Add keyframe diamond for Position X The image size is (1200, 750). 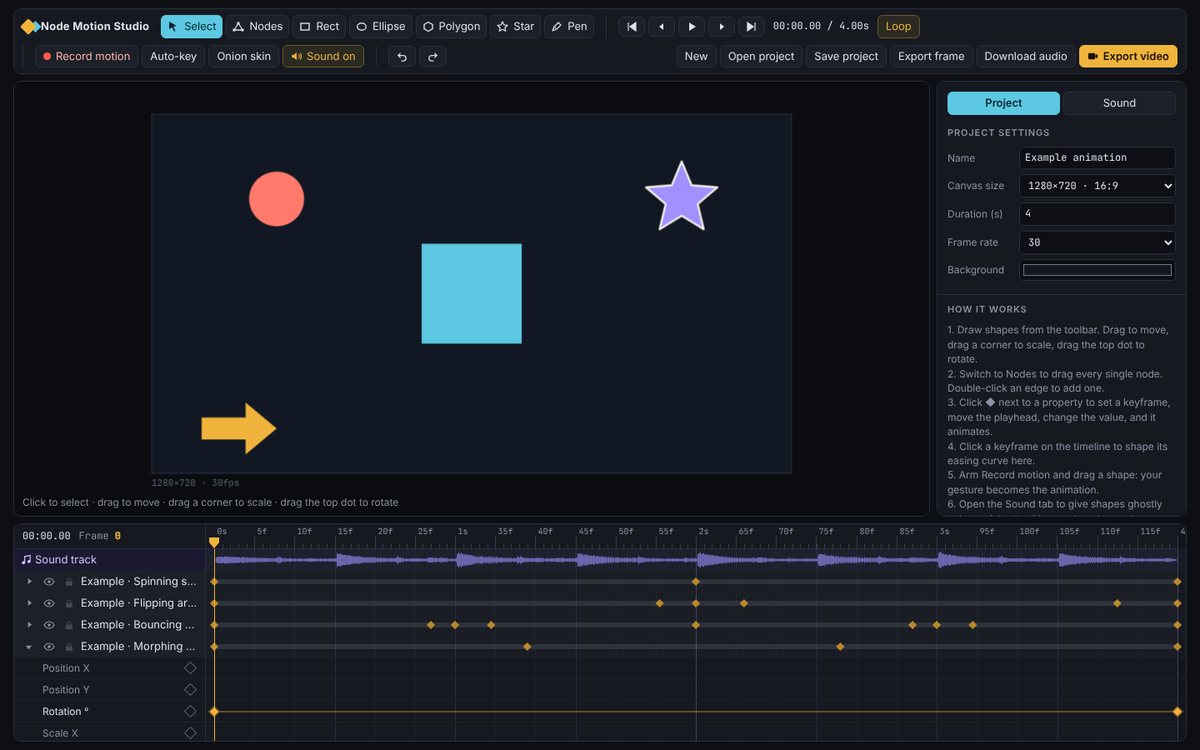(190, 668)
